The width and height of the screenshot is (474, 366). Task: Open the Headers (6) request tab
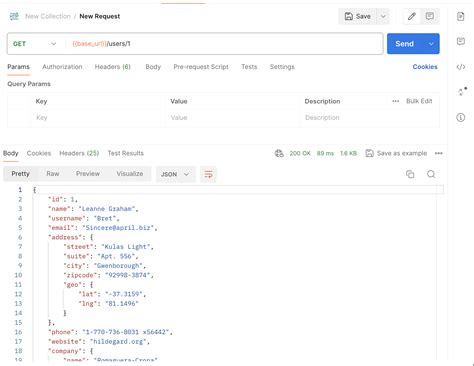[113, 67]
